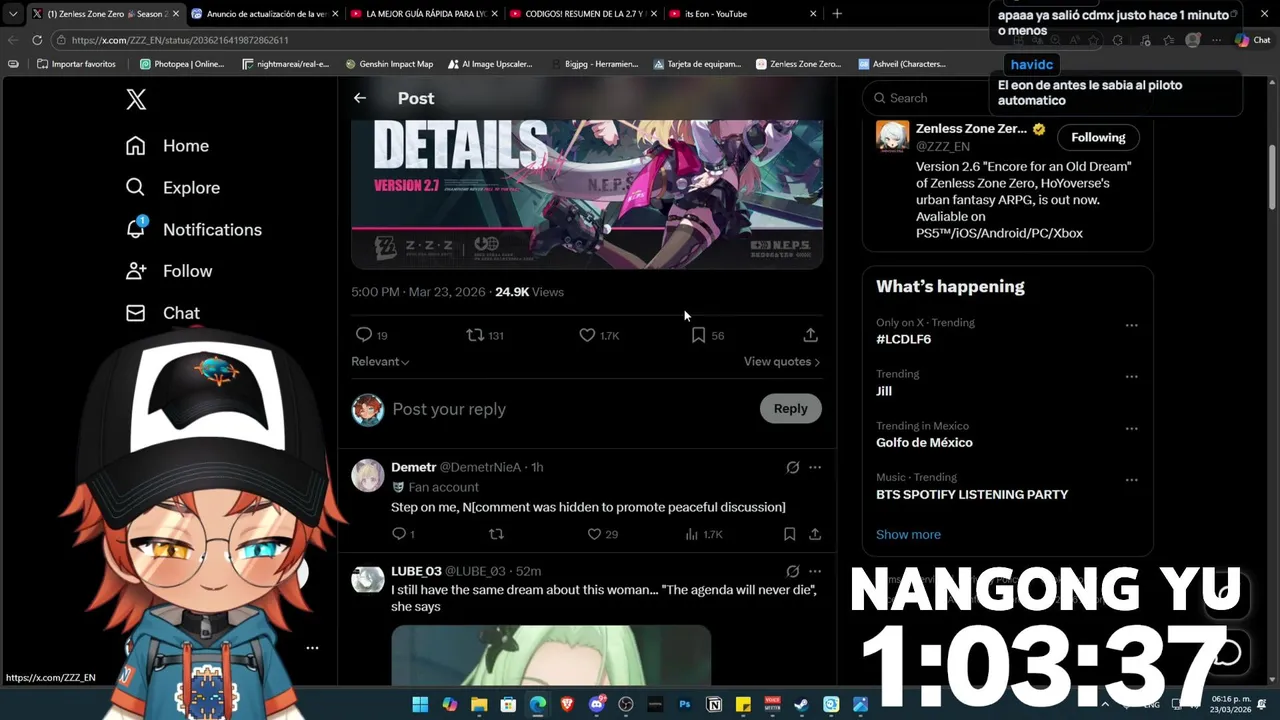This screenshot has width=1280, height=720.
Task: Open Demetr's profile avatar
Action: [x=368, y=475]
